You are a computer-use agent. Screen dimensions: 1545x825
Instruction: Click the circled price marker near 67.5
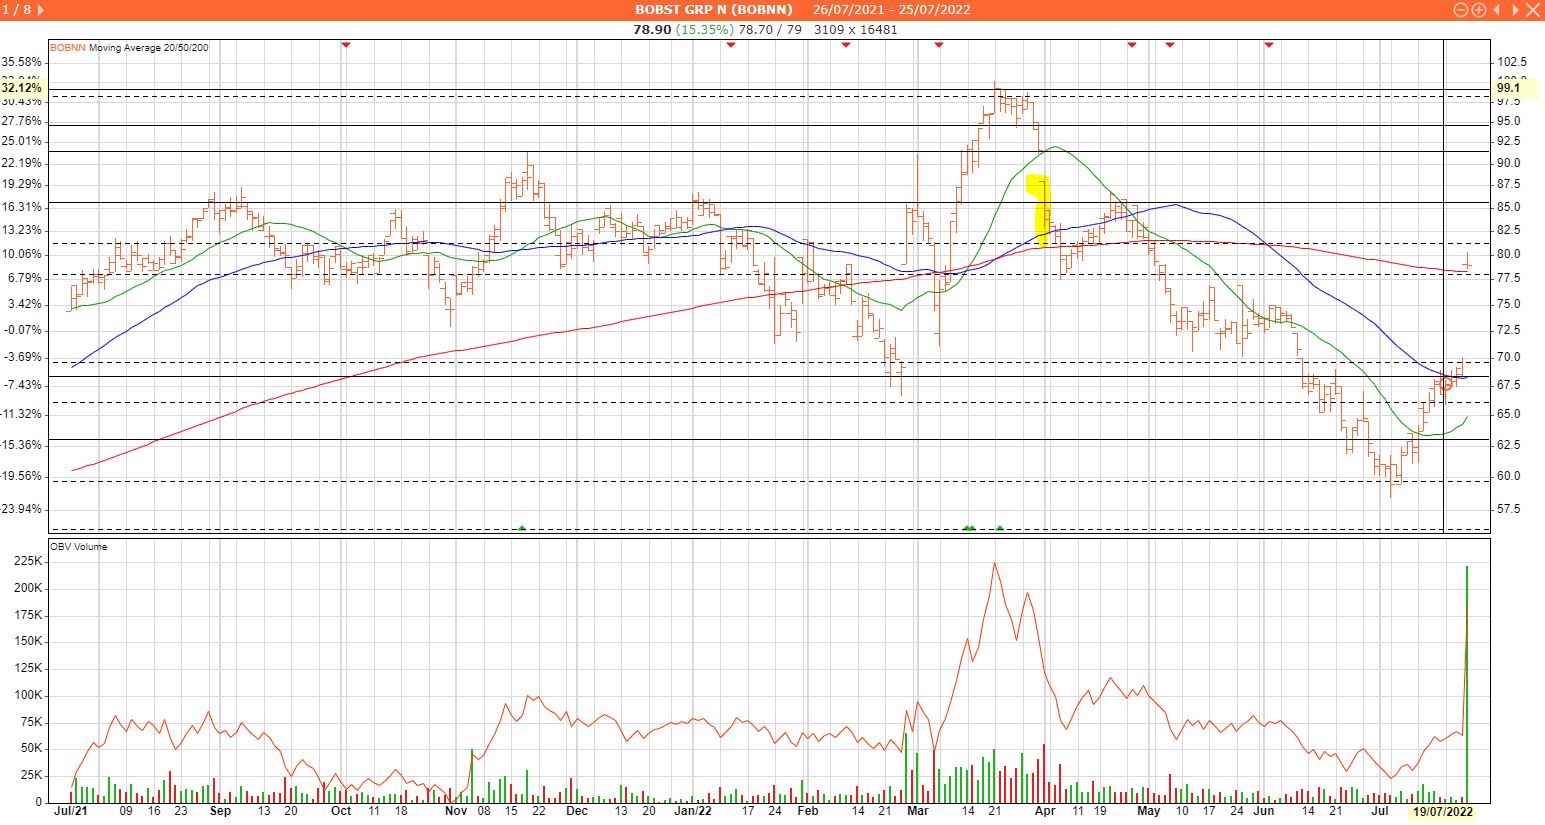coord(1446,384)
